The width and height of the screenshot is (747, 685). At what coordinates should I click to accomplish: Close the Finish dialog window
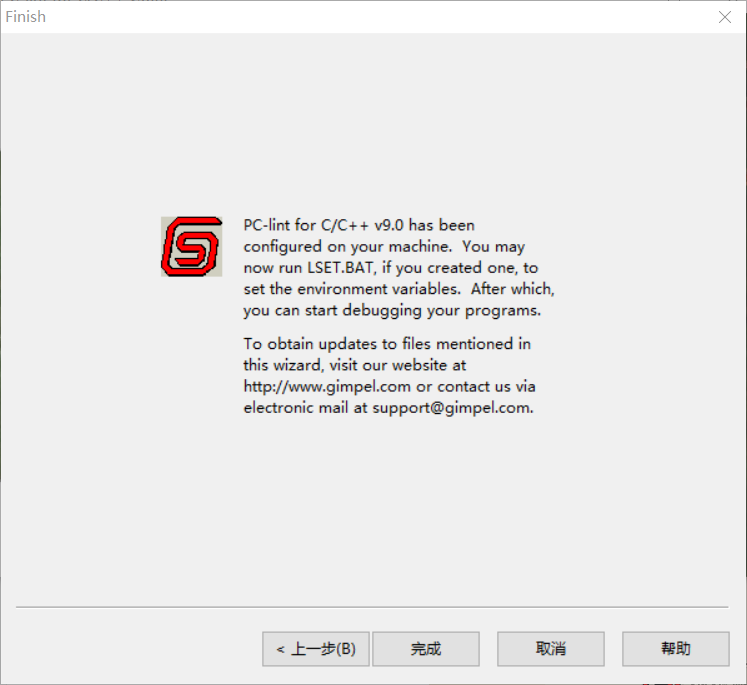[725, 17]
